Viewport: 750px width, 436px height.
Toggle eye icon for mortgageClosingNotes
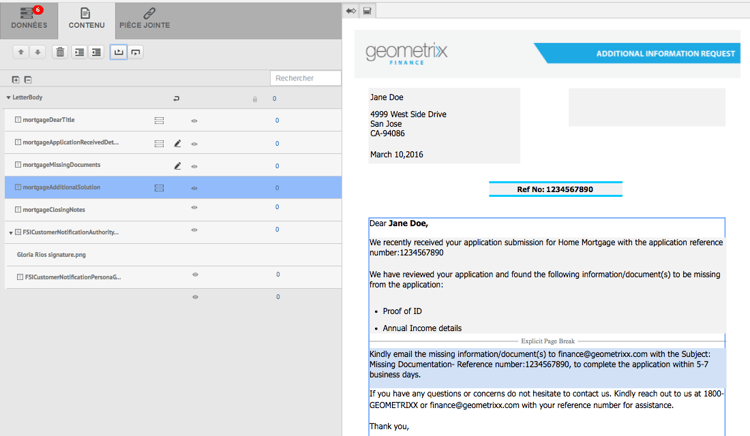click(x=194, y=207)
